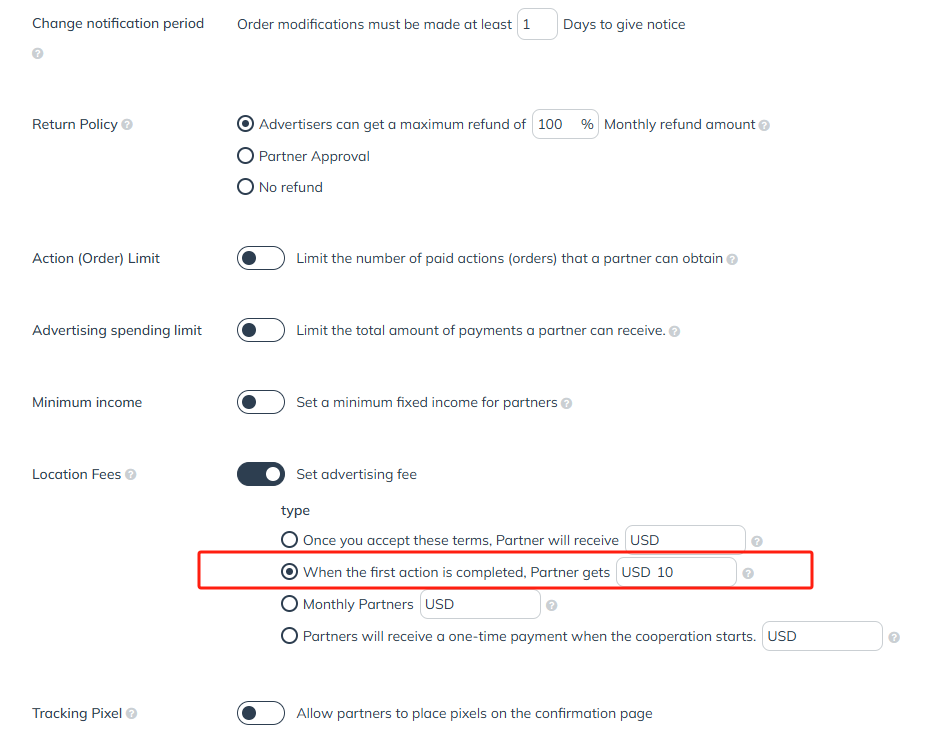Click the maximum refund percentage field

pyautogui.click(x=565, y=124)
